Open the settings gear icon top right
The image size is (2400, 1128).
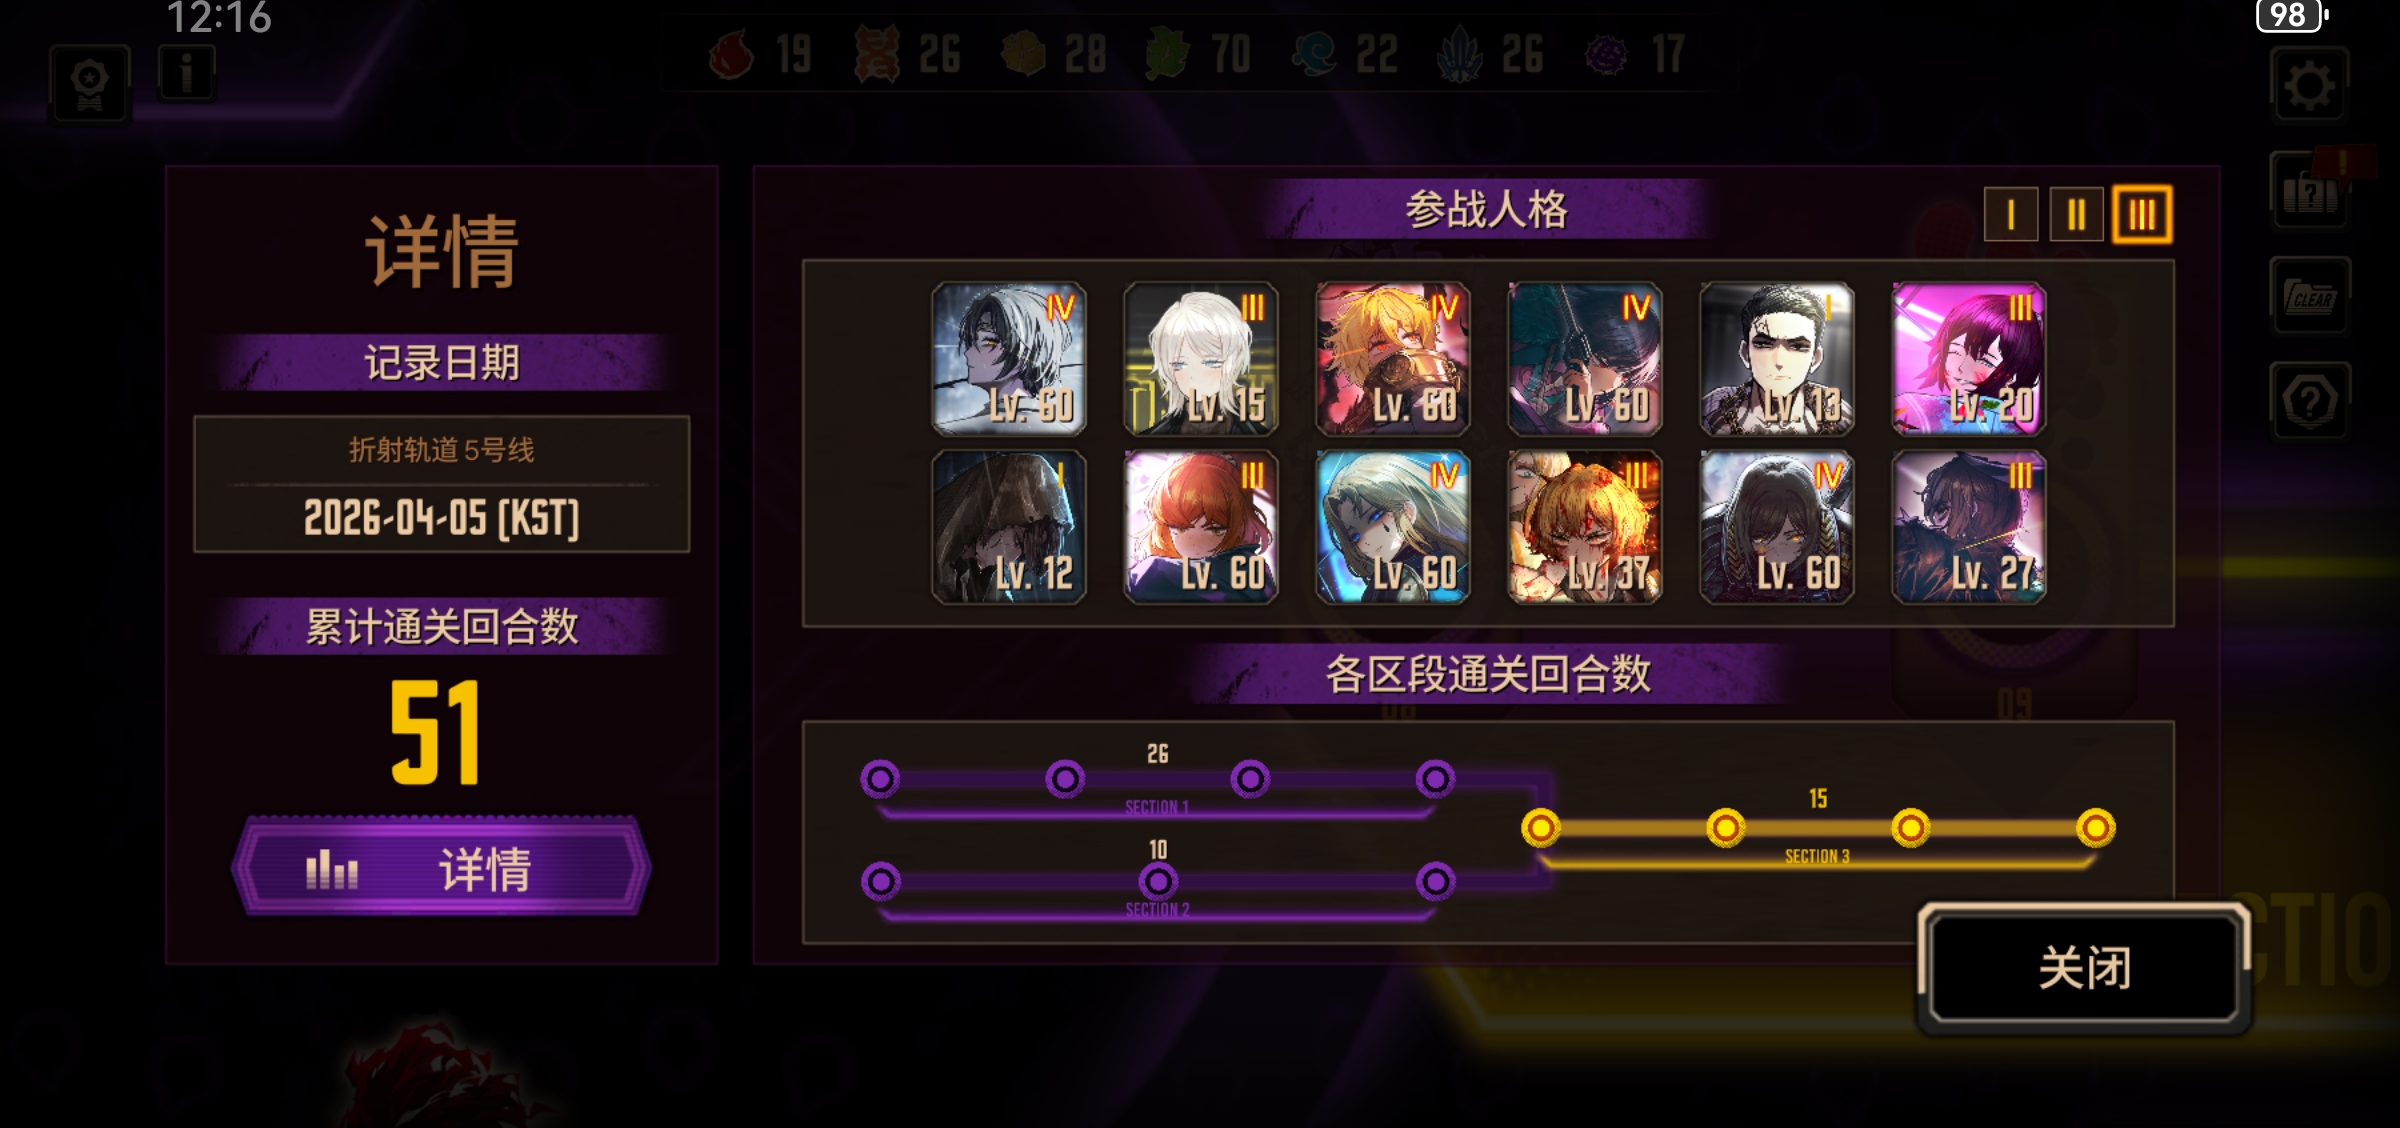tap(2308, 87)
